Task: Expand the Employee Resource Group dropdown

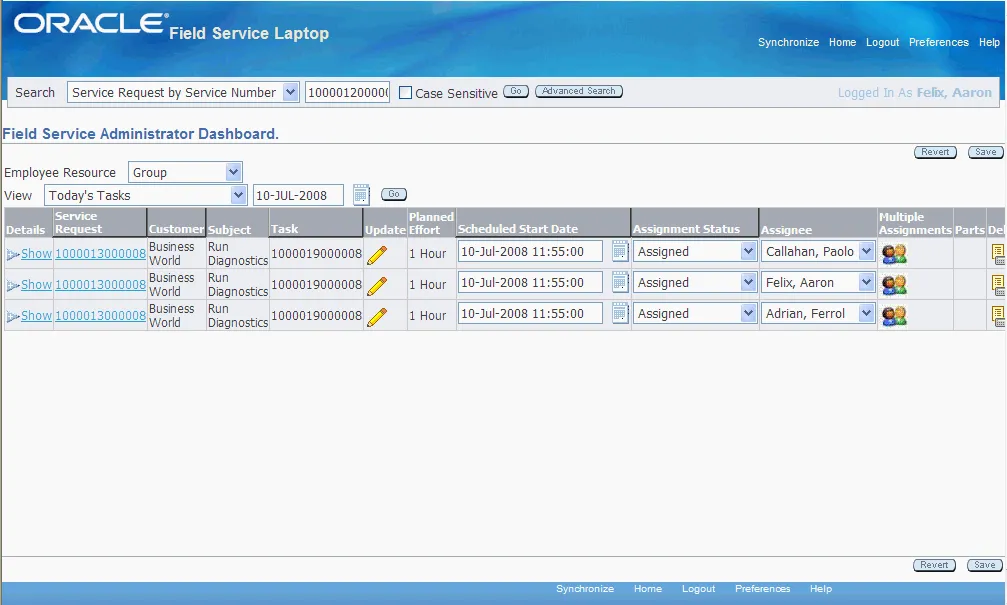Action: [x=185, y=172]
